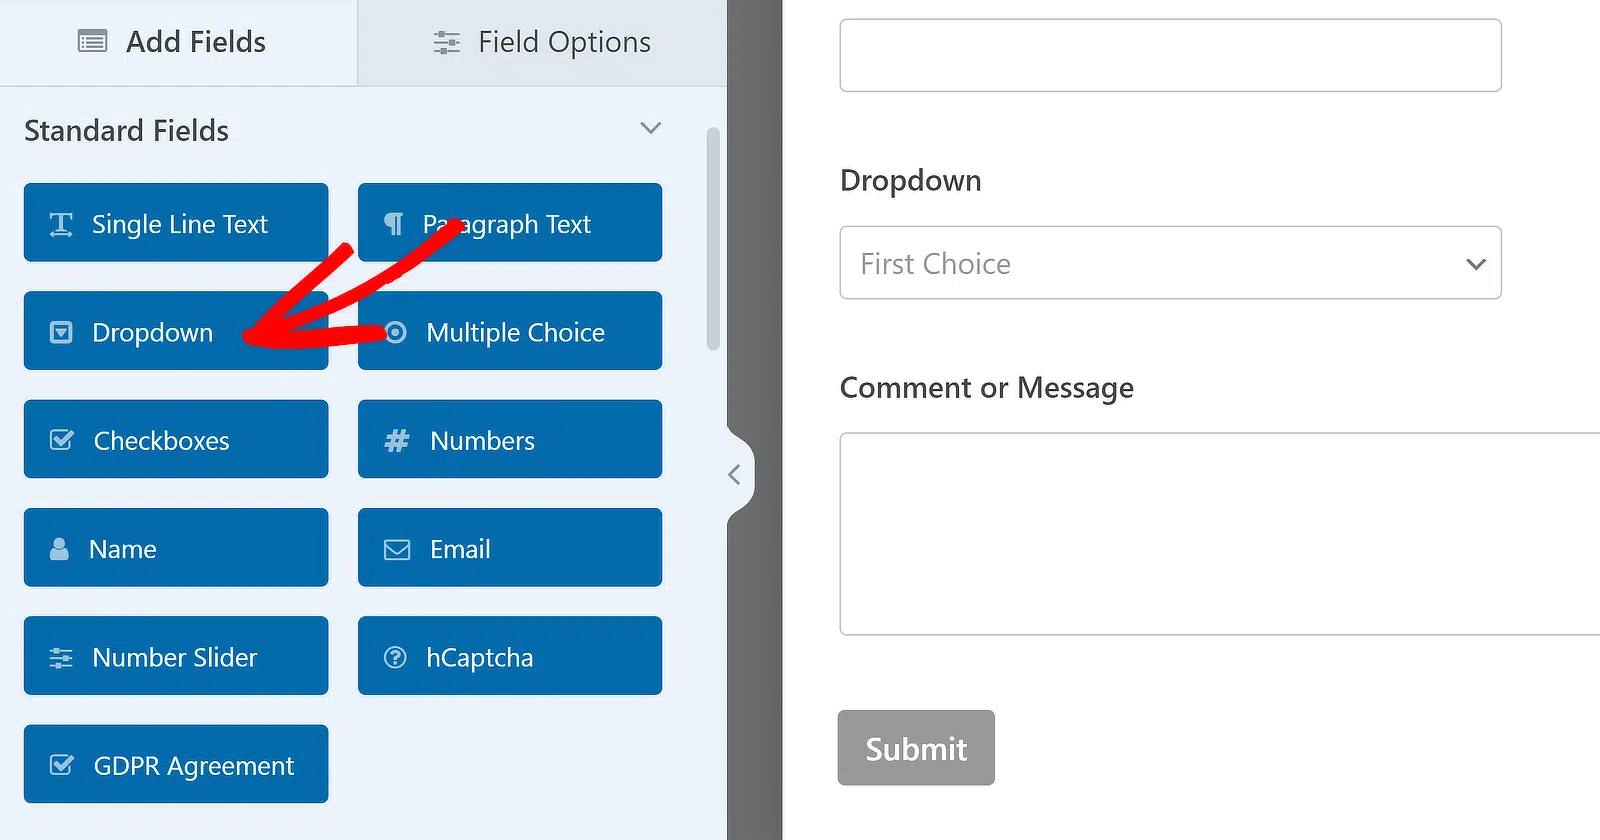Click the Name field person icon
1600x840 pixels.
point(59,549)
